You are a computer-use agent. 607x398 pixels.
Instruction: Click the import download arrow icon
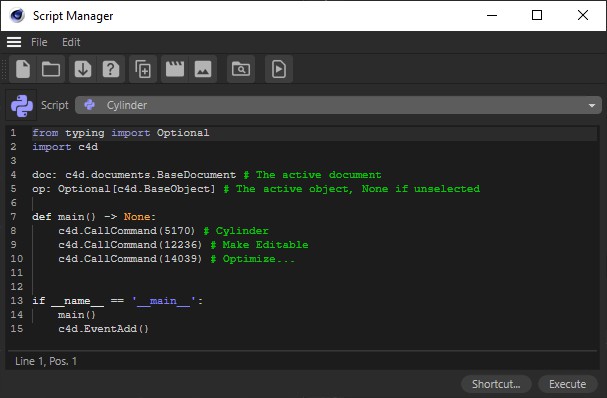(83, 69)
